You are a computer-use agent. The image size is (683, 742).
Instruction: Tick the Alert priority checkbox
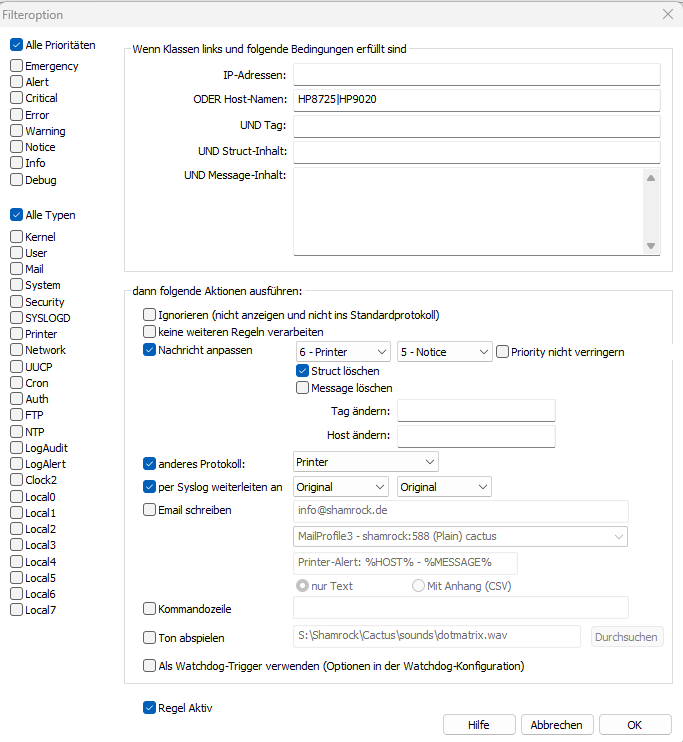tap(17, 81)
